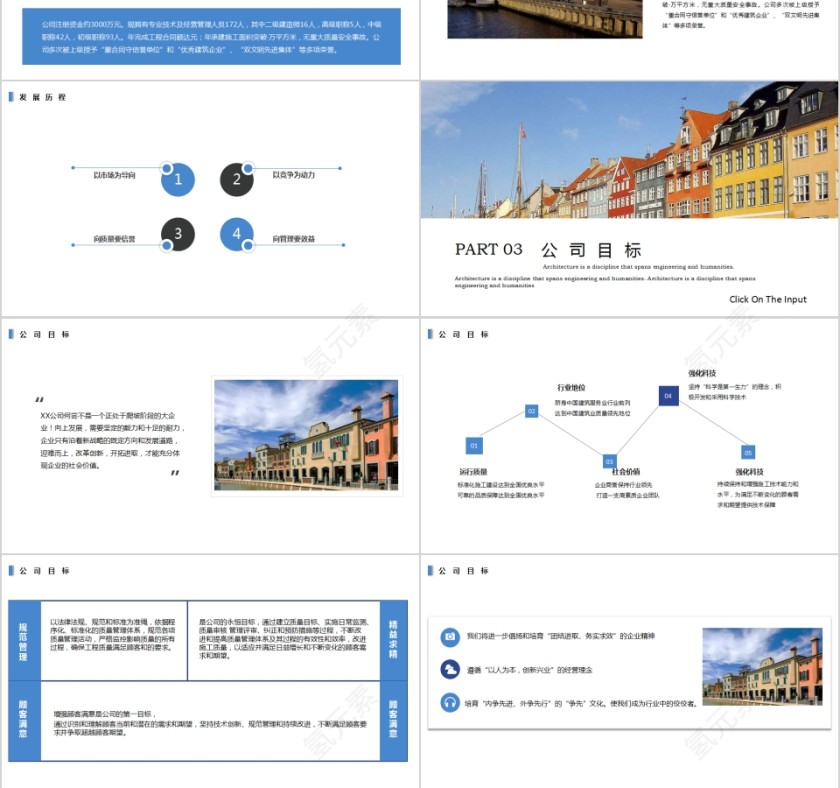Click the PART 03 公司目标 title
This screenshot has height=788, width=840.
tap(548, 250)
